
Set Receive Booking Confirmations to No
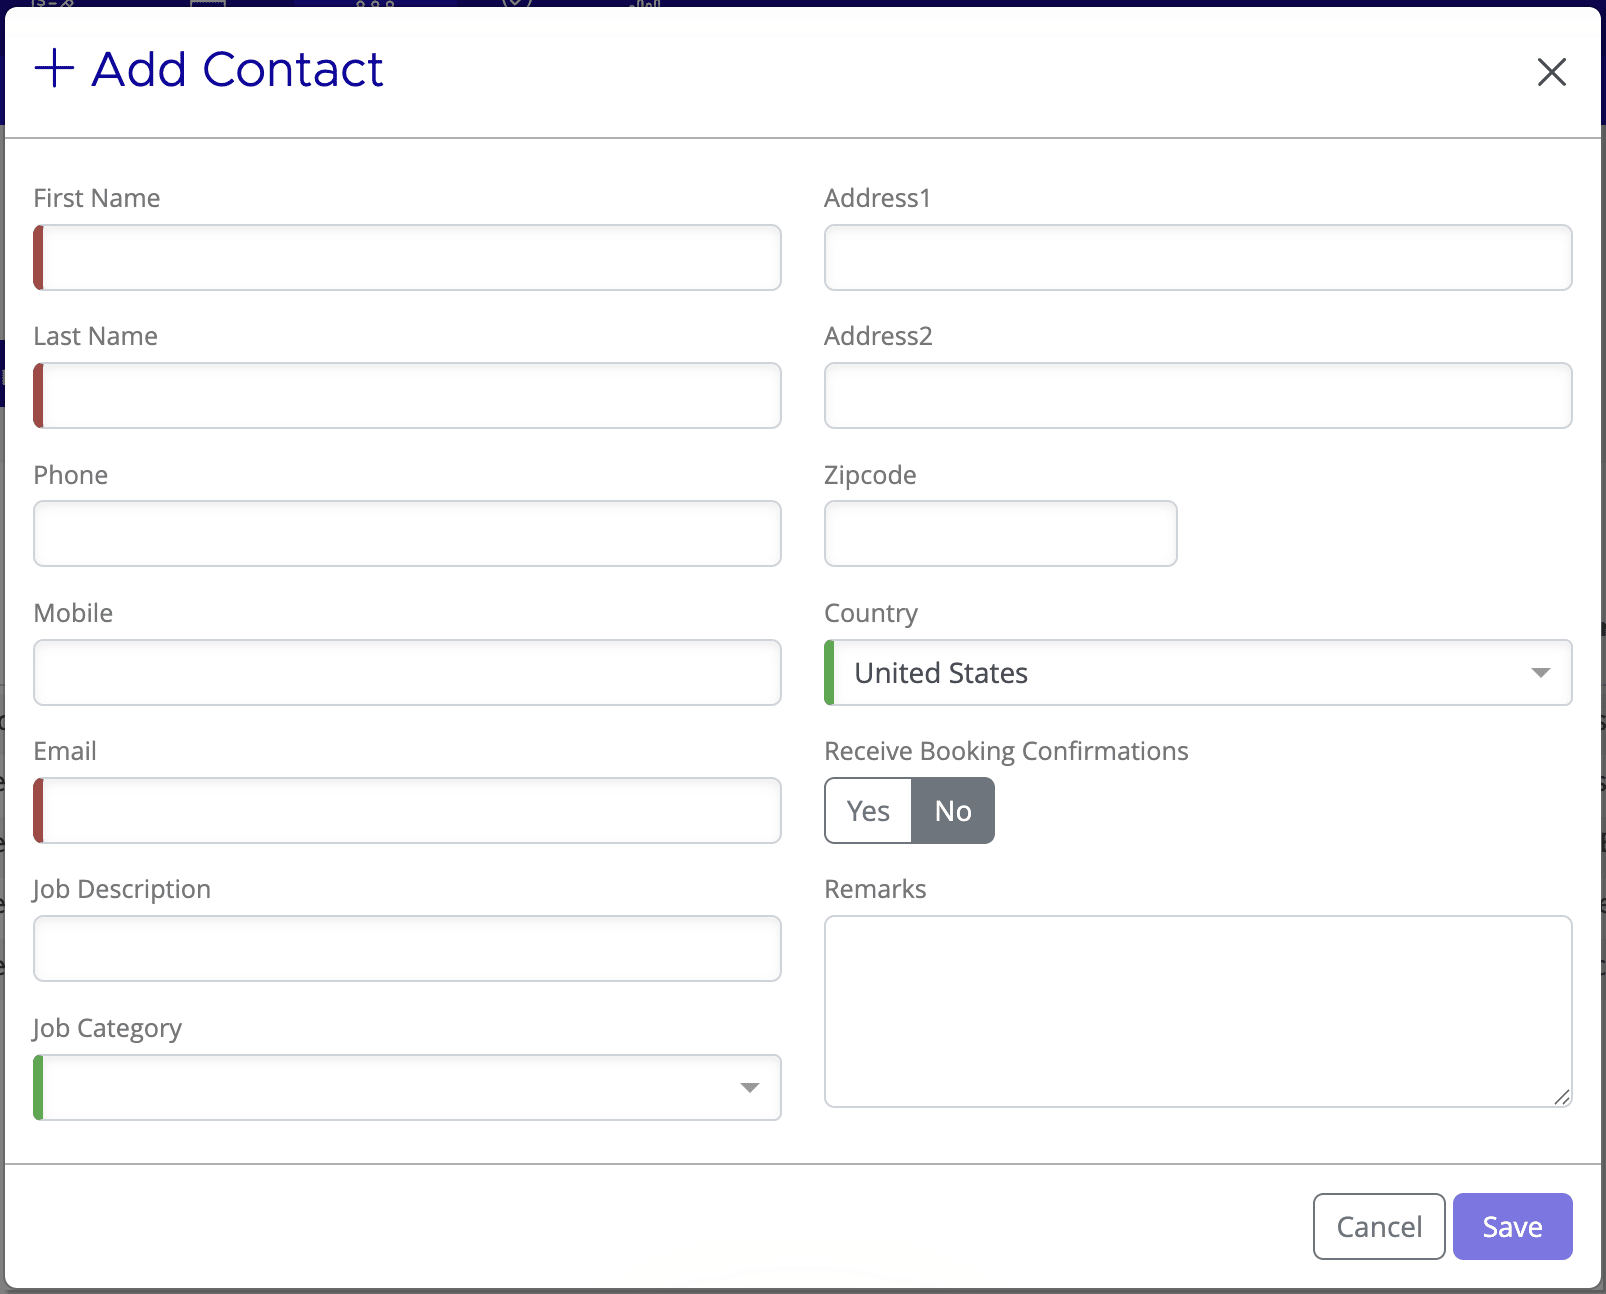click(x=952, y=810)
